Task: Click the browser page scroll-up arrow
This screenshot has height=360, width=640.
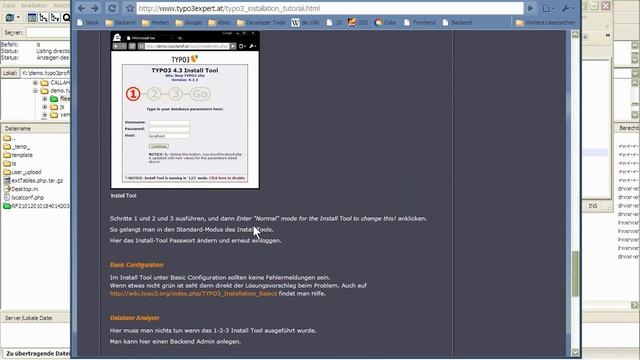Action: 575,35
